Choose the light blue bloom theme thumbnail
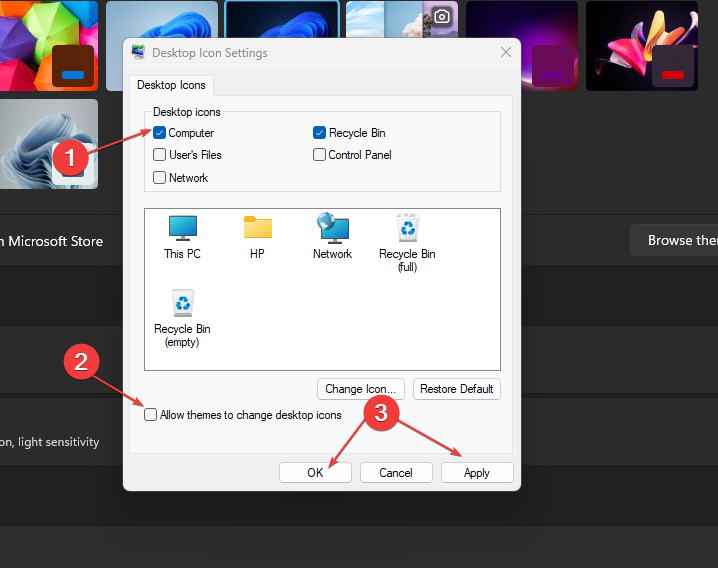 tap(162, 20)
